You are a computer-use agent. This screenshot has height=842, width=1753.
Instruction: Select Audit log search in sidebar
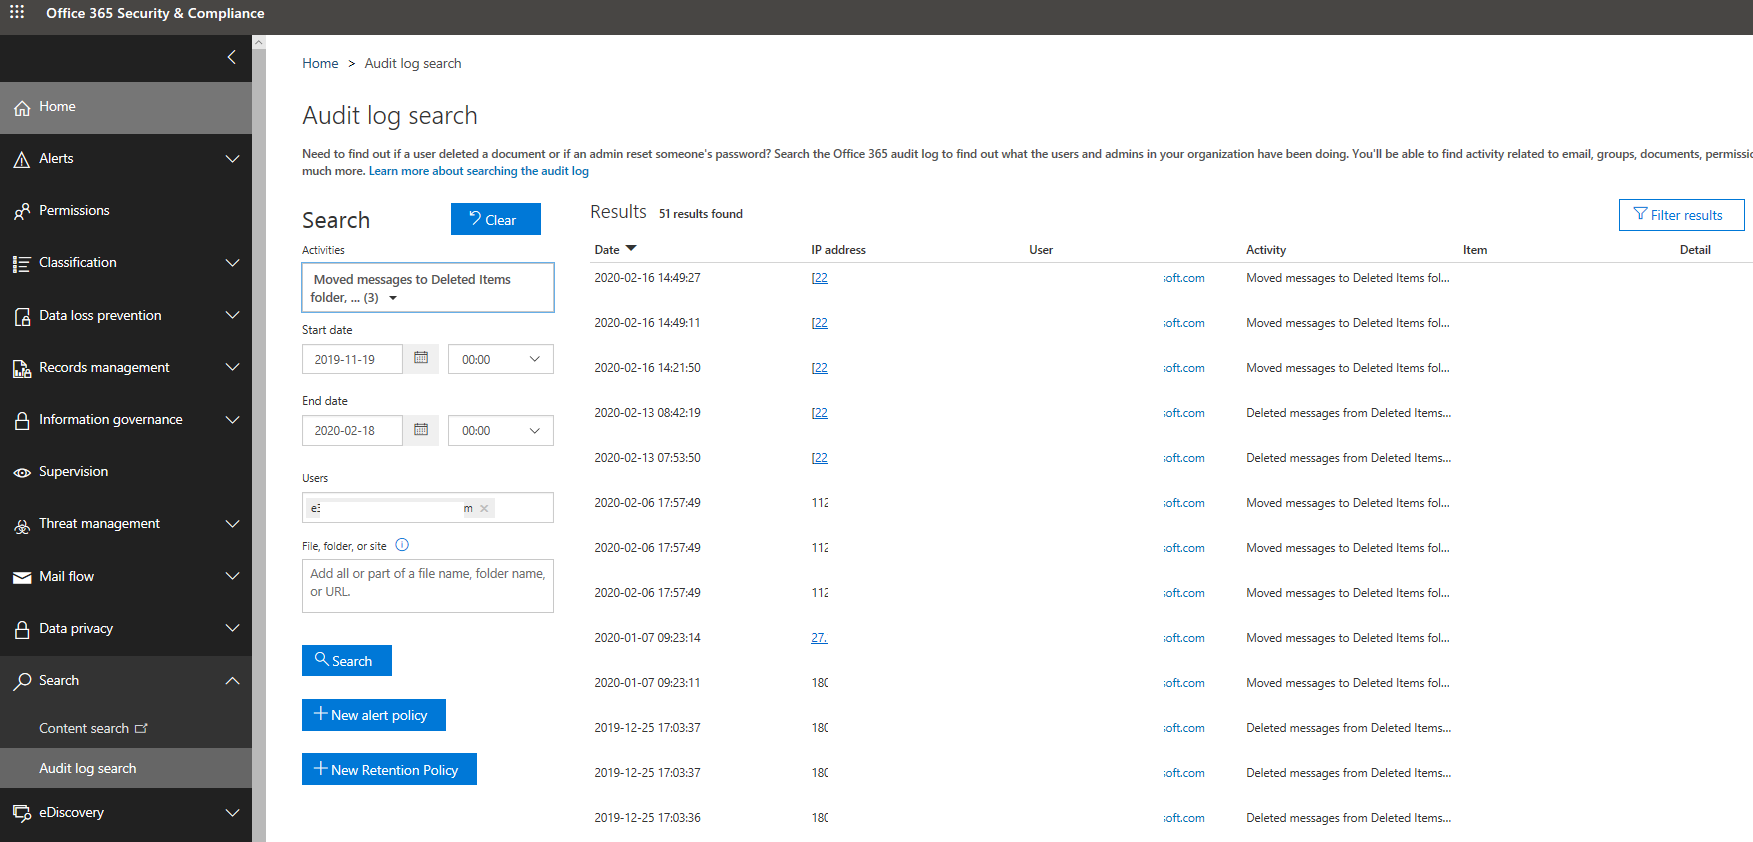126,768
